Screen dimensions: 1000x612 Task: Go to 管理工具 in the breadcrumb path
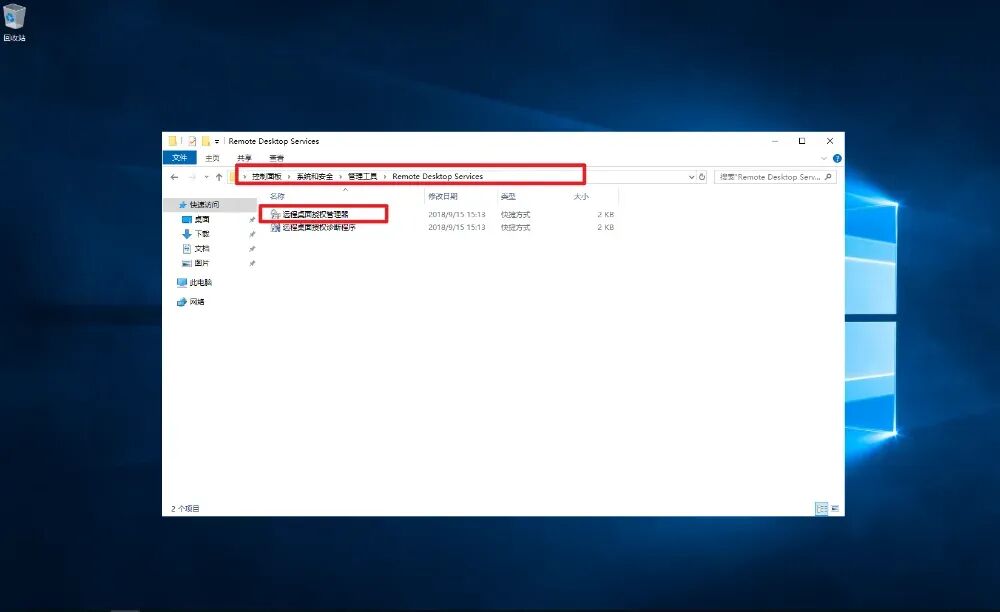click(362, 177)
